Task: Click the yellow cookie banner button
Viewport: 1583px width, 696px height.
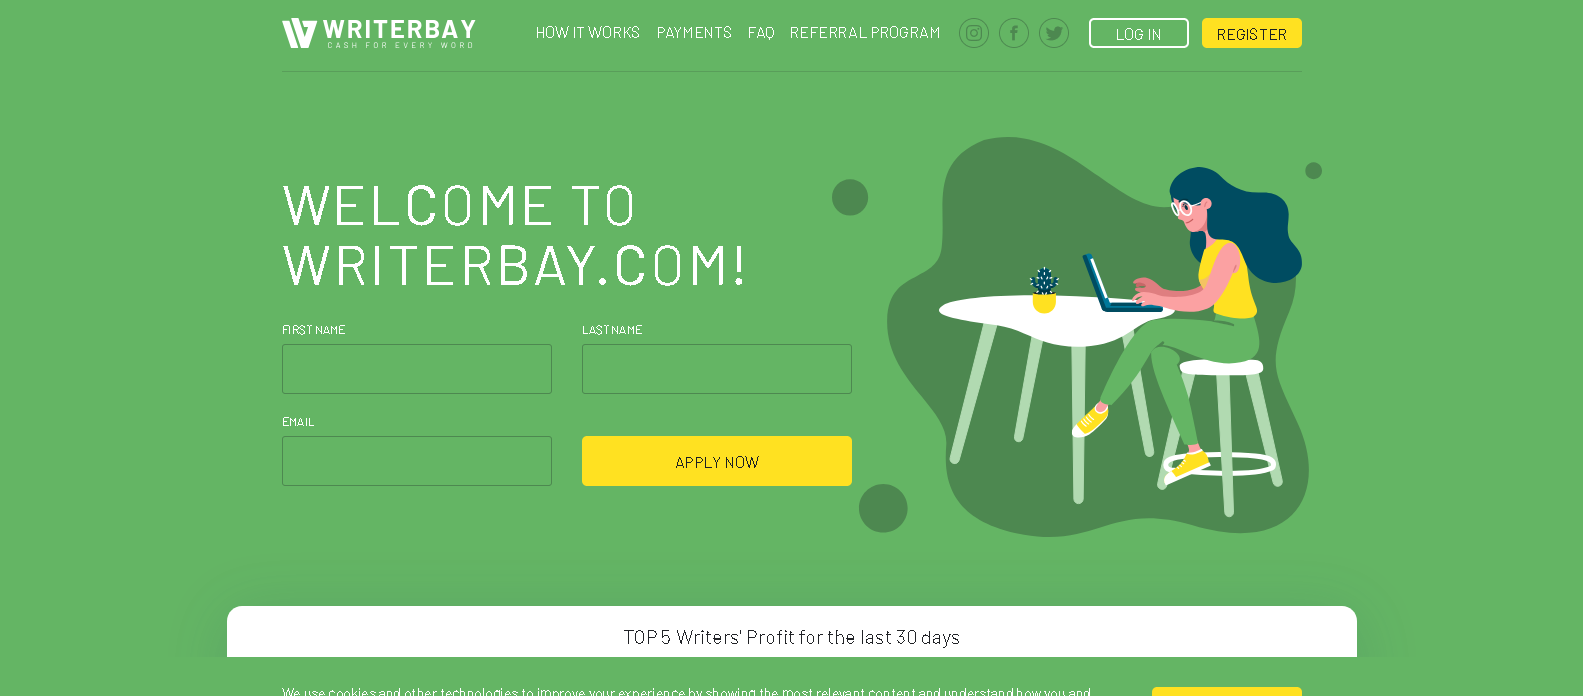Action: point(1227,691)
